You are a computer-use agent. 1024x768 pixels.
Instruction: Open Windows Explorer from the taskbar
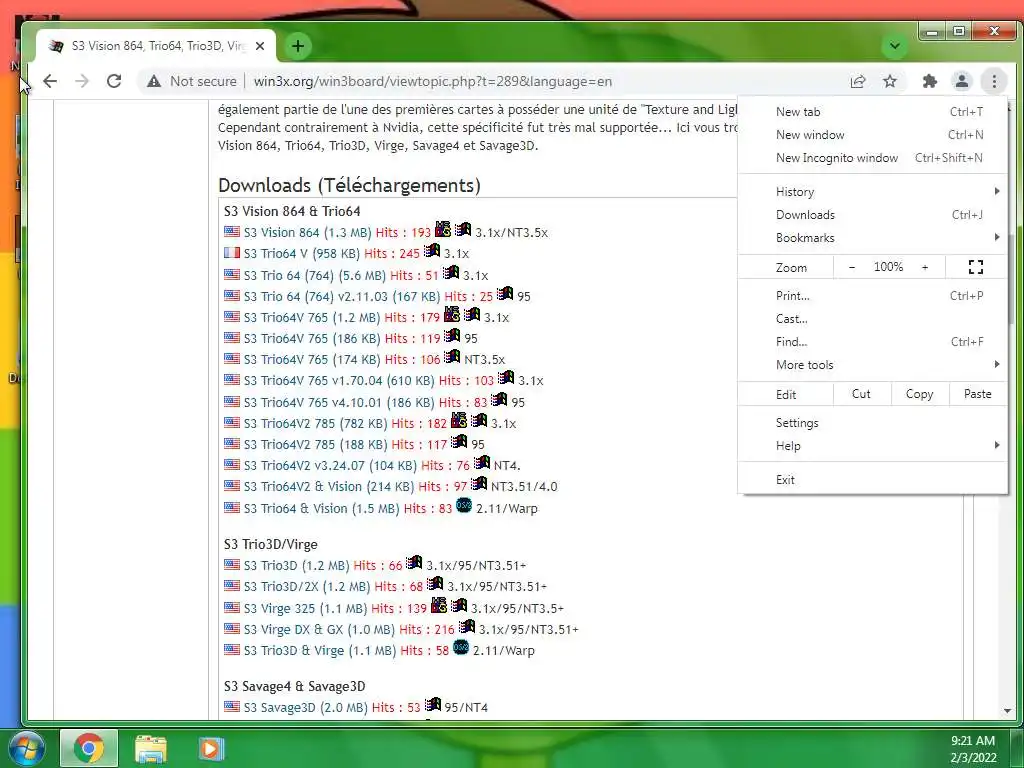tap(151, 748)
